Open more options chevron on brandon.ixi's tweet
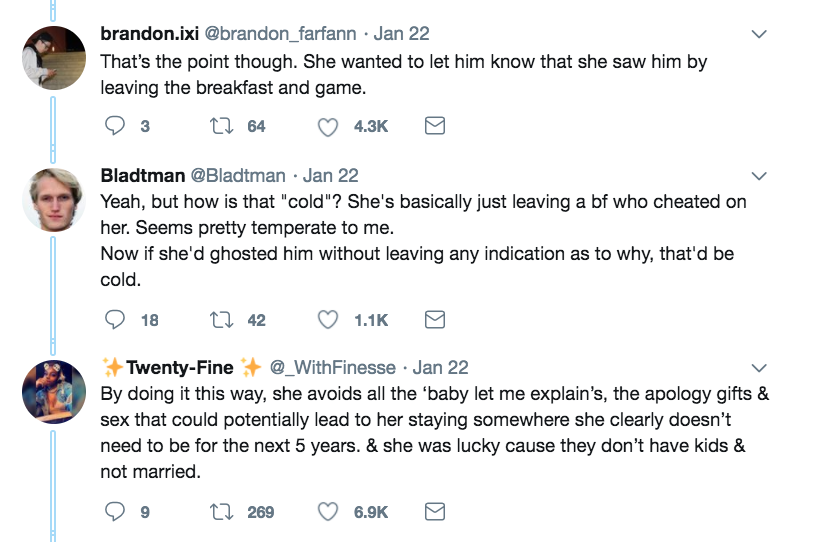 (x=759, y=35)
